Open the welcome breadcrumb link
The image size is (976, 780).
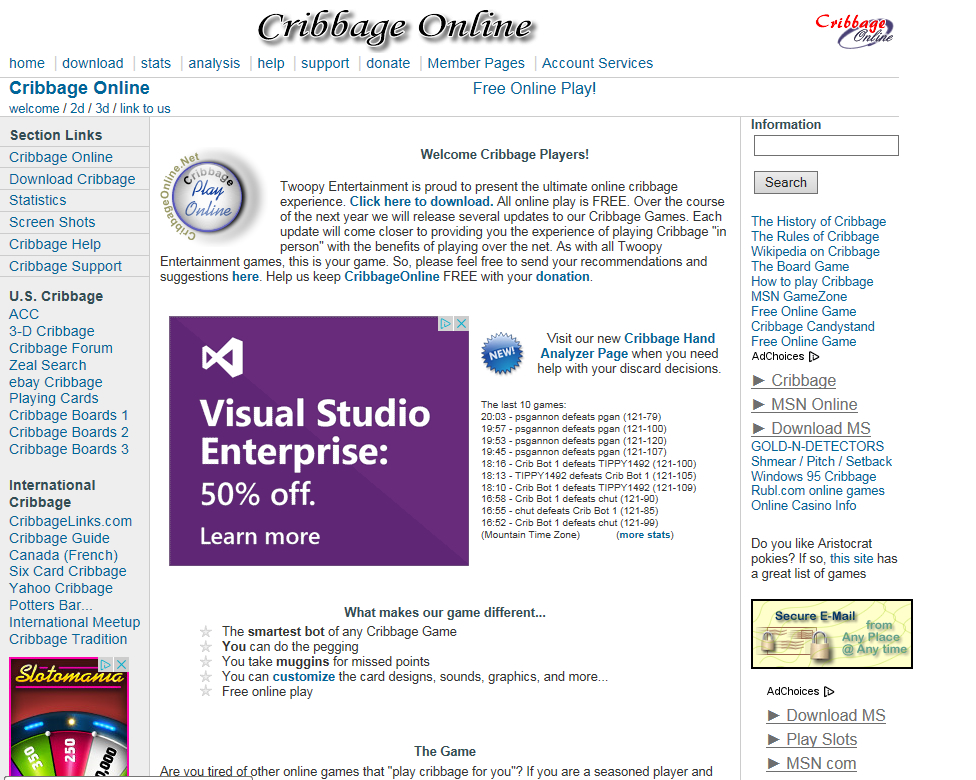tap(34, 108)
